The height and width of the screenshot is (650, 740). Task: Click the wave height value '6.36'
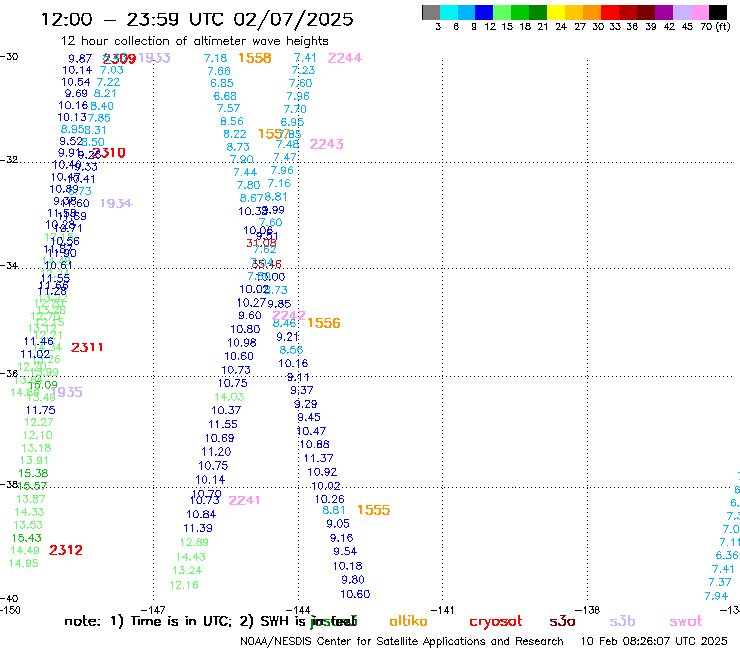click(727, 556)
